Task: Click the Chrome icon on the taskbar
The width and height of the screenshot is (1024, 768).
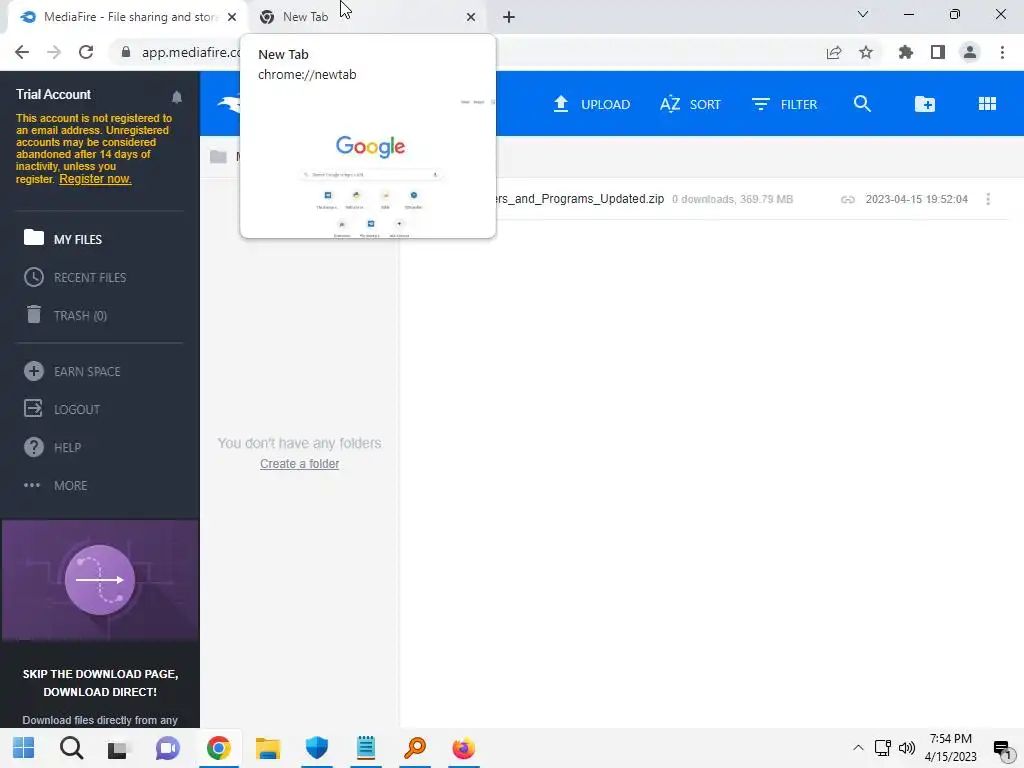Action: (x=219, y=748)
